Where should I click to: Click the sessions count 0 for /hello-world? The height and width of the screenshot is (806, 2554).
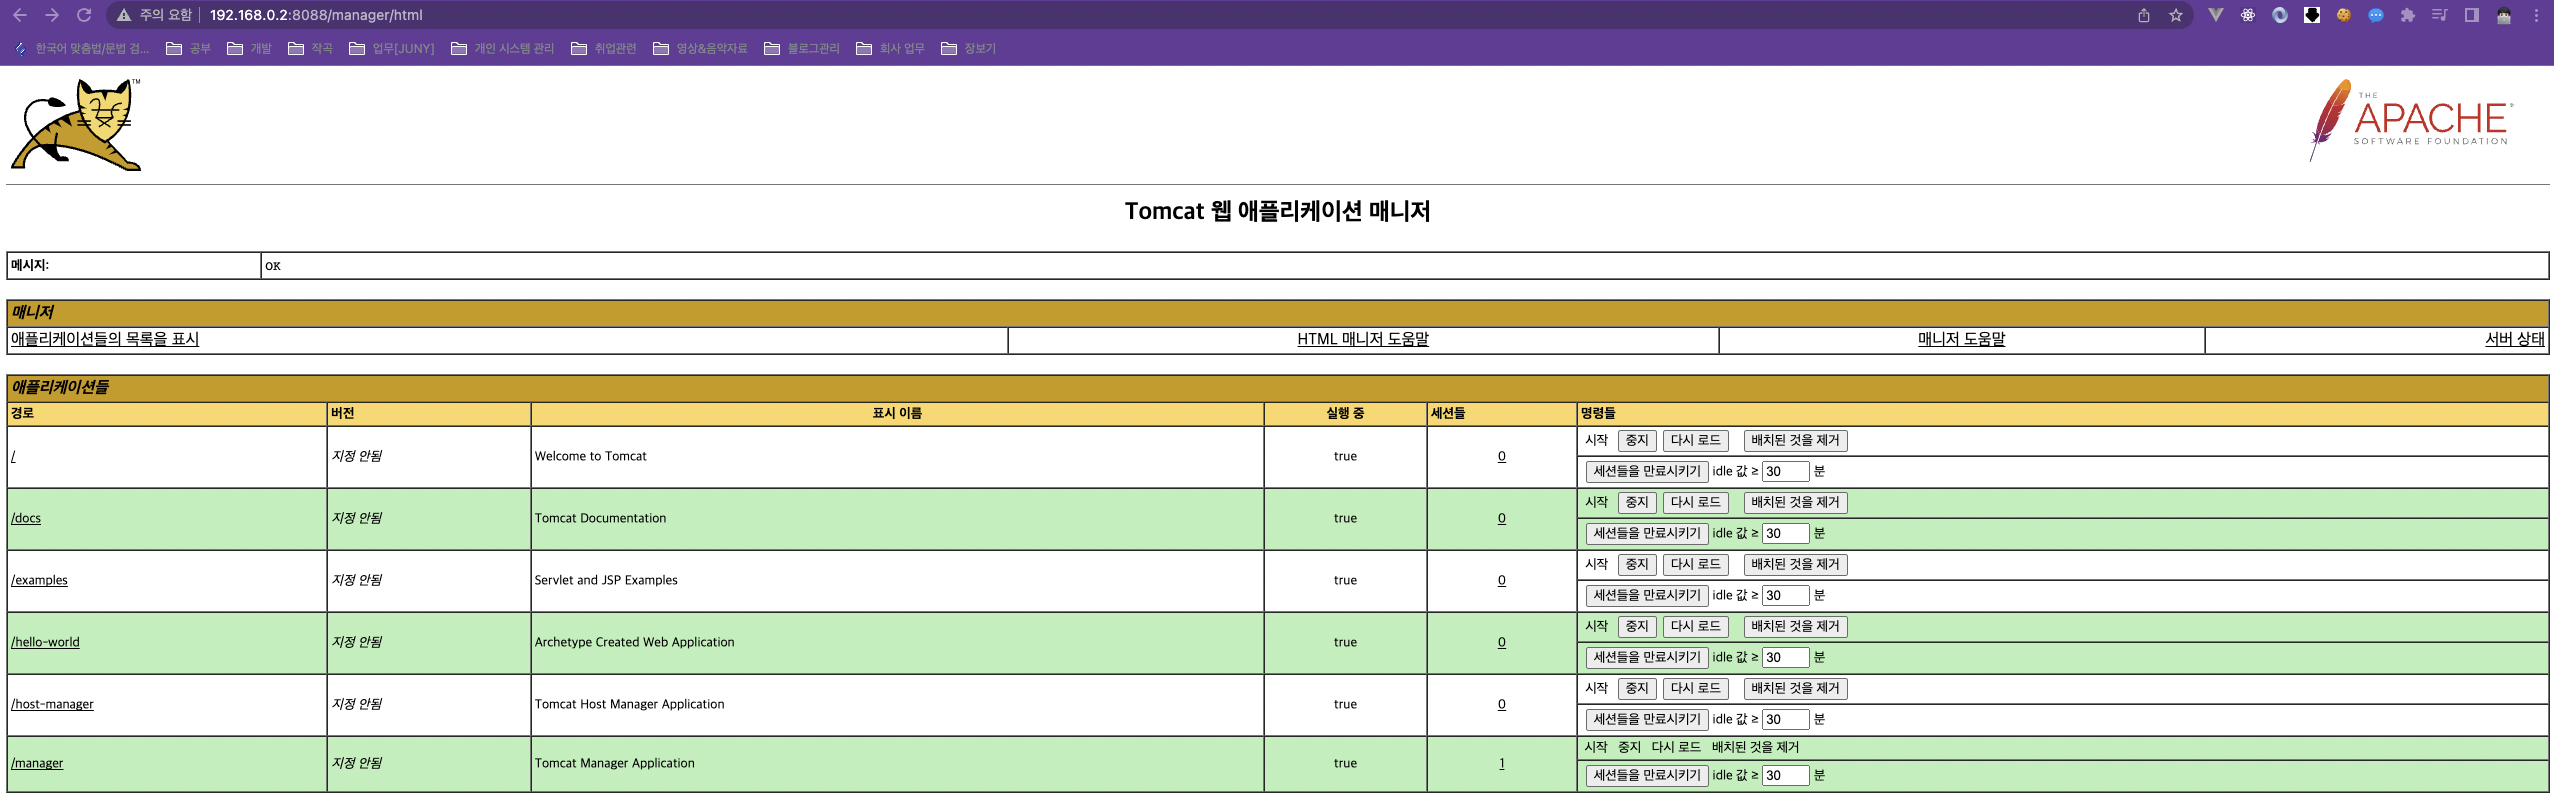tap(1501, 642)
